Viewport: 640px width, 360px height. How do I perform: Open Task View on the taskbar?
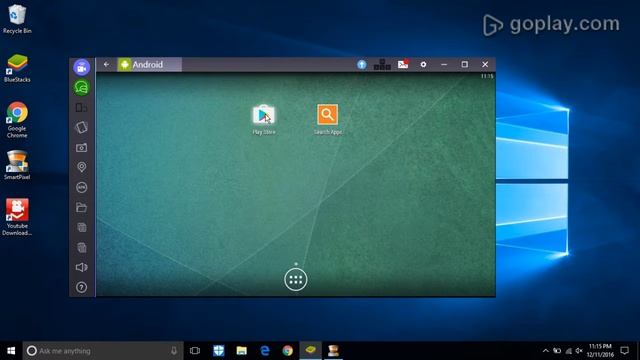click(195, 351)
